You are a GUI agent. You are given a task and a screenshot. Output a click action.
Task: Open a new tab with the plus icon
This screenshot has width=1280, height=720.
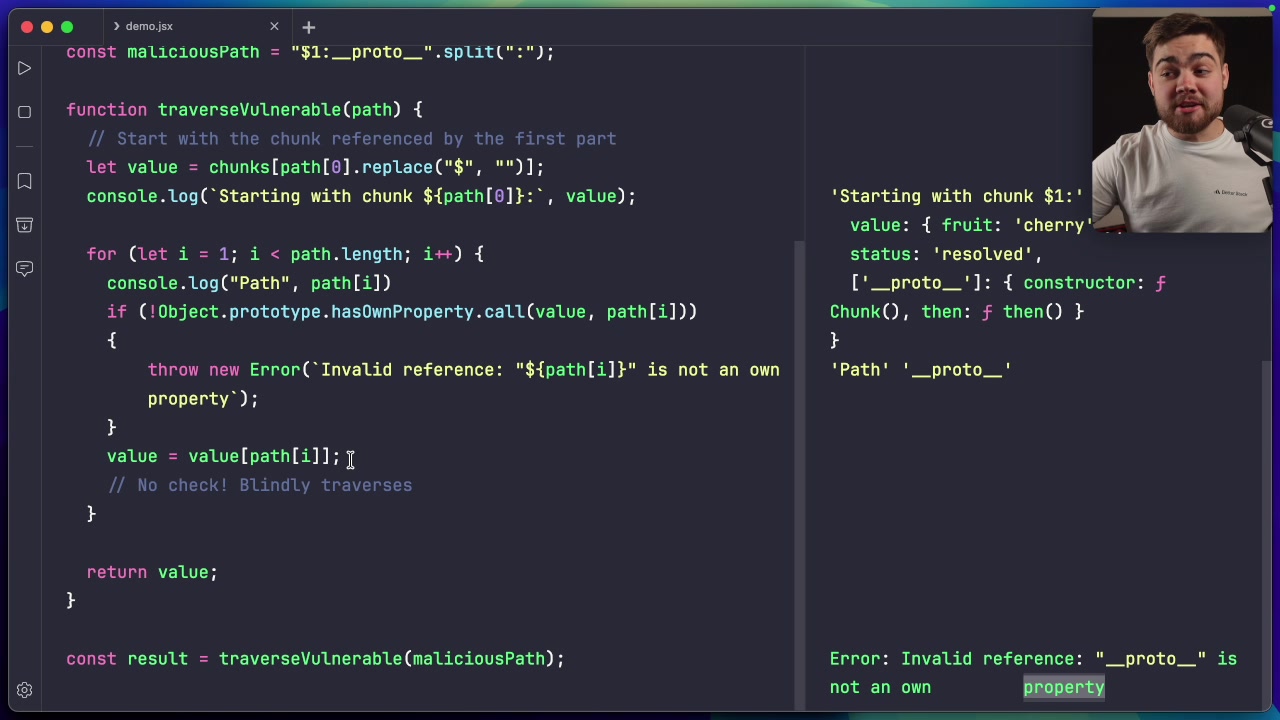tap(308, 27)
